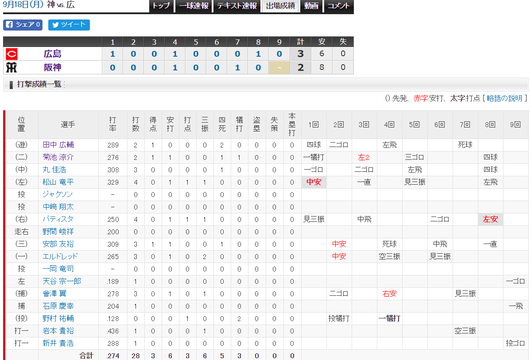Open player 田中 広輔 profile

coord(58,145)
